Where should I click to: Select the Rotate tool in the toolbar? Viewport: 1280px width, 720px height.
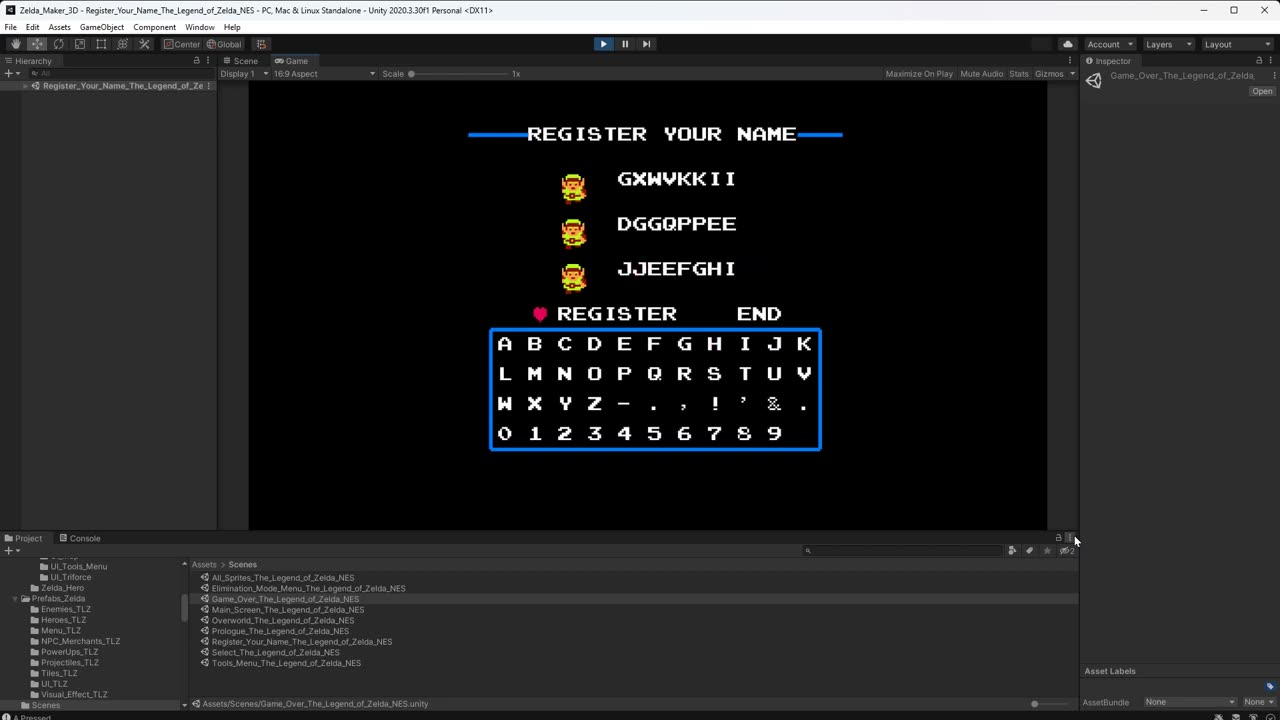click(58, 44)
